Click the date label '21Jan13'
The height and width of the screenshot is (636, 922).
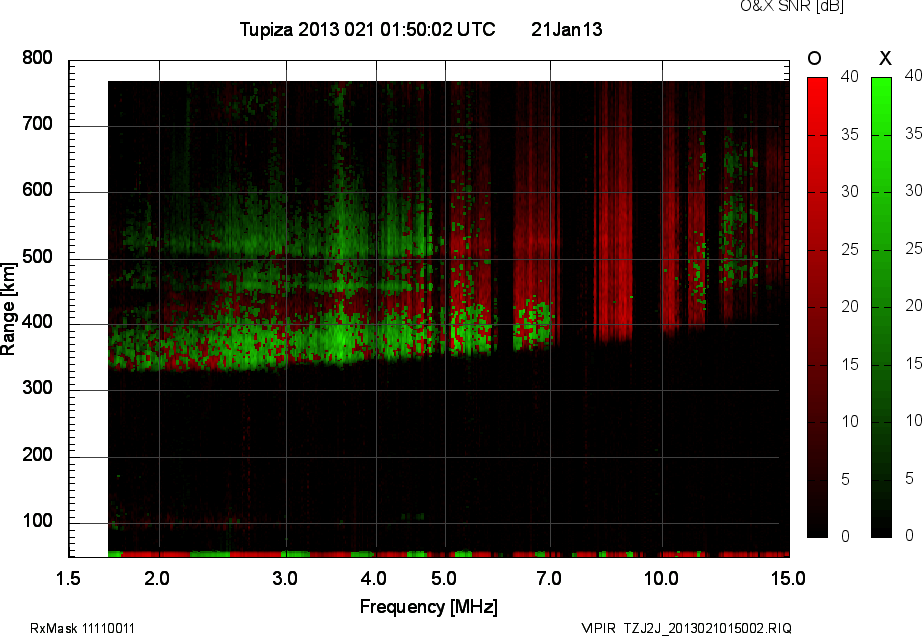point(566,29)
